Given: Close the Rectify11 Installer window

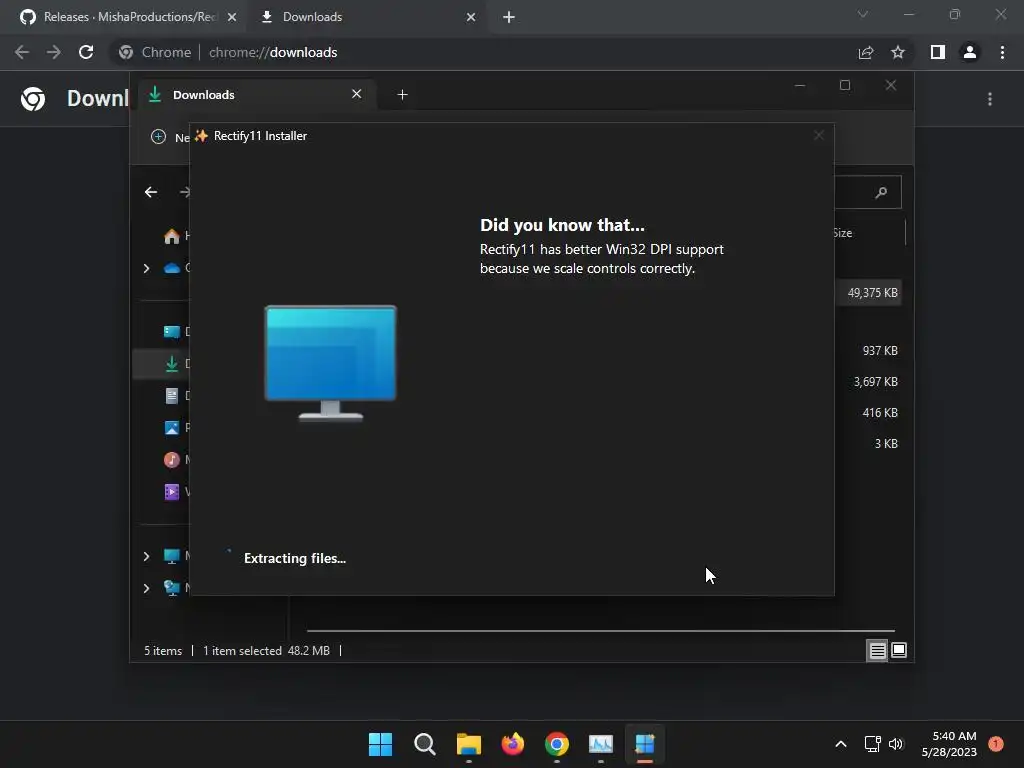Looking at the screenshot, I should click(x=819, y=136).
